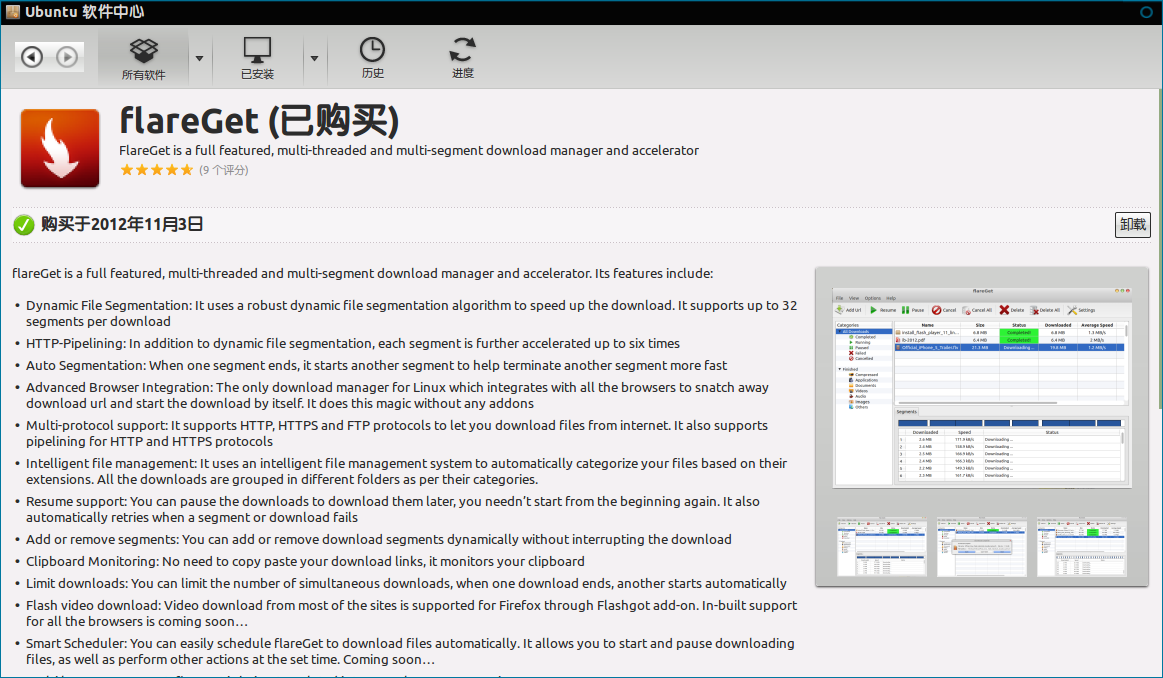The image size is (1163, 678).
Task: Click the 卸载 (Uninstall) button
Action: click(x=1133, y=225)
